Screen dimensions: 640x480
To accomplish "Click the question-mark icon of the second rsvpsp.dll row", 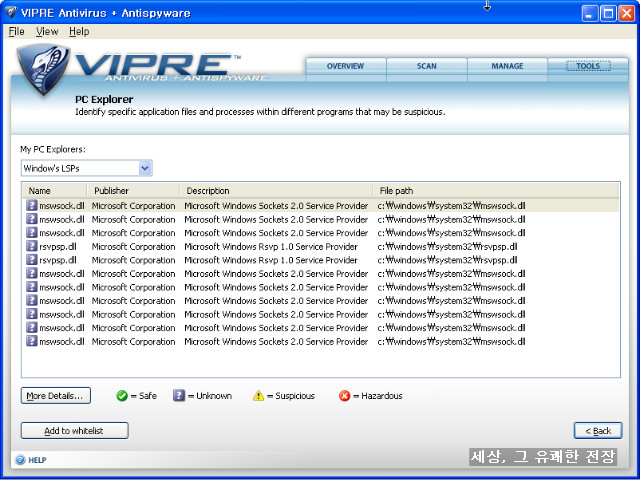I will click(x=32, y=260).
